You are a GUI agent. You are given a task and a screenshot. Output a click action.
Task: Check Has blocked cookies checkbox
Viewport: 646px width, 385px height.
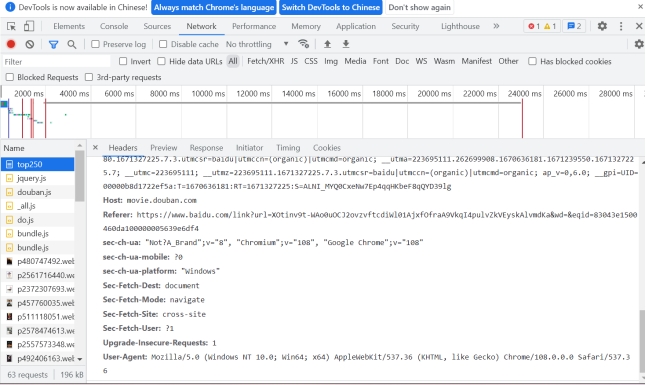coord(532,61)
